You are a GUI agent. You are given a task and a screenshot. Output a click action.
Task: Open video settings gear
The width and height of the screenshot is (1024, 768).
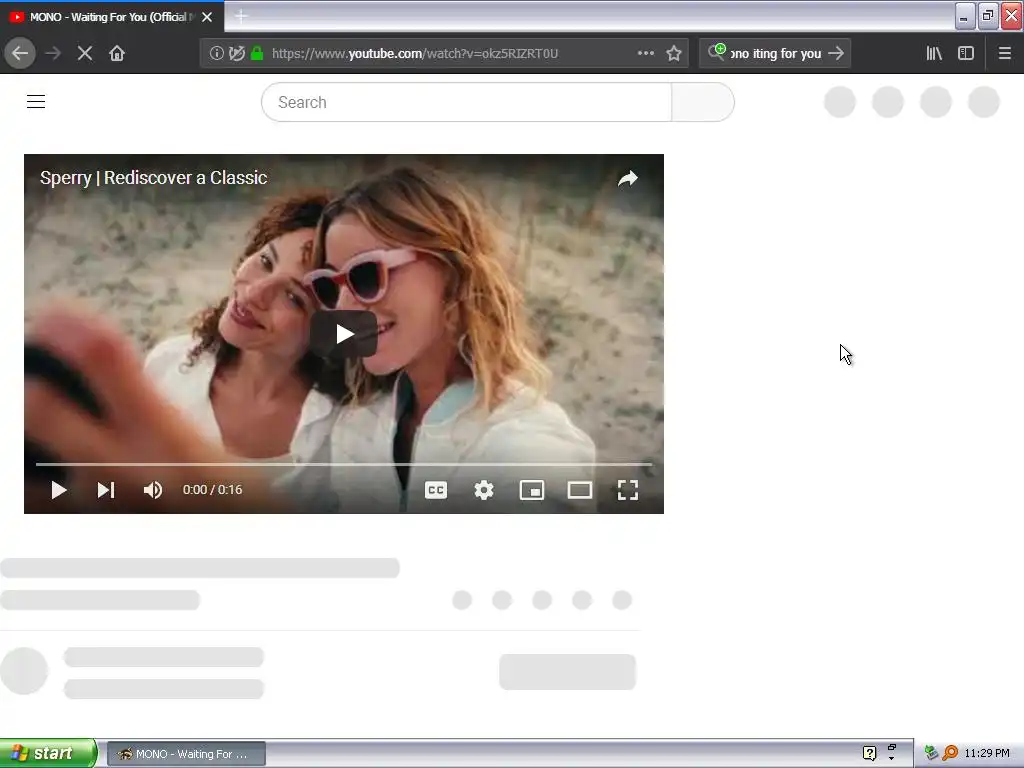[484, 490]
